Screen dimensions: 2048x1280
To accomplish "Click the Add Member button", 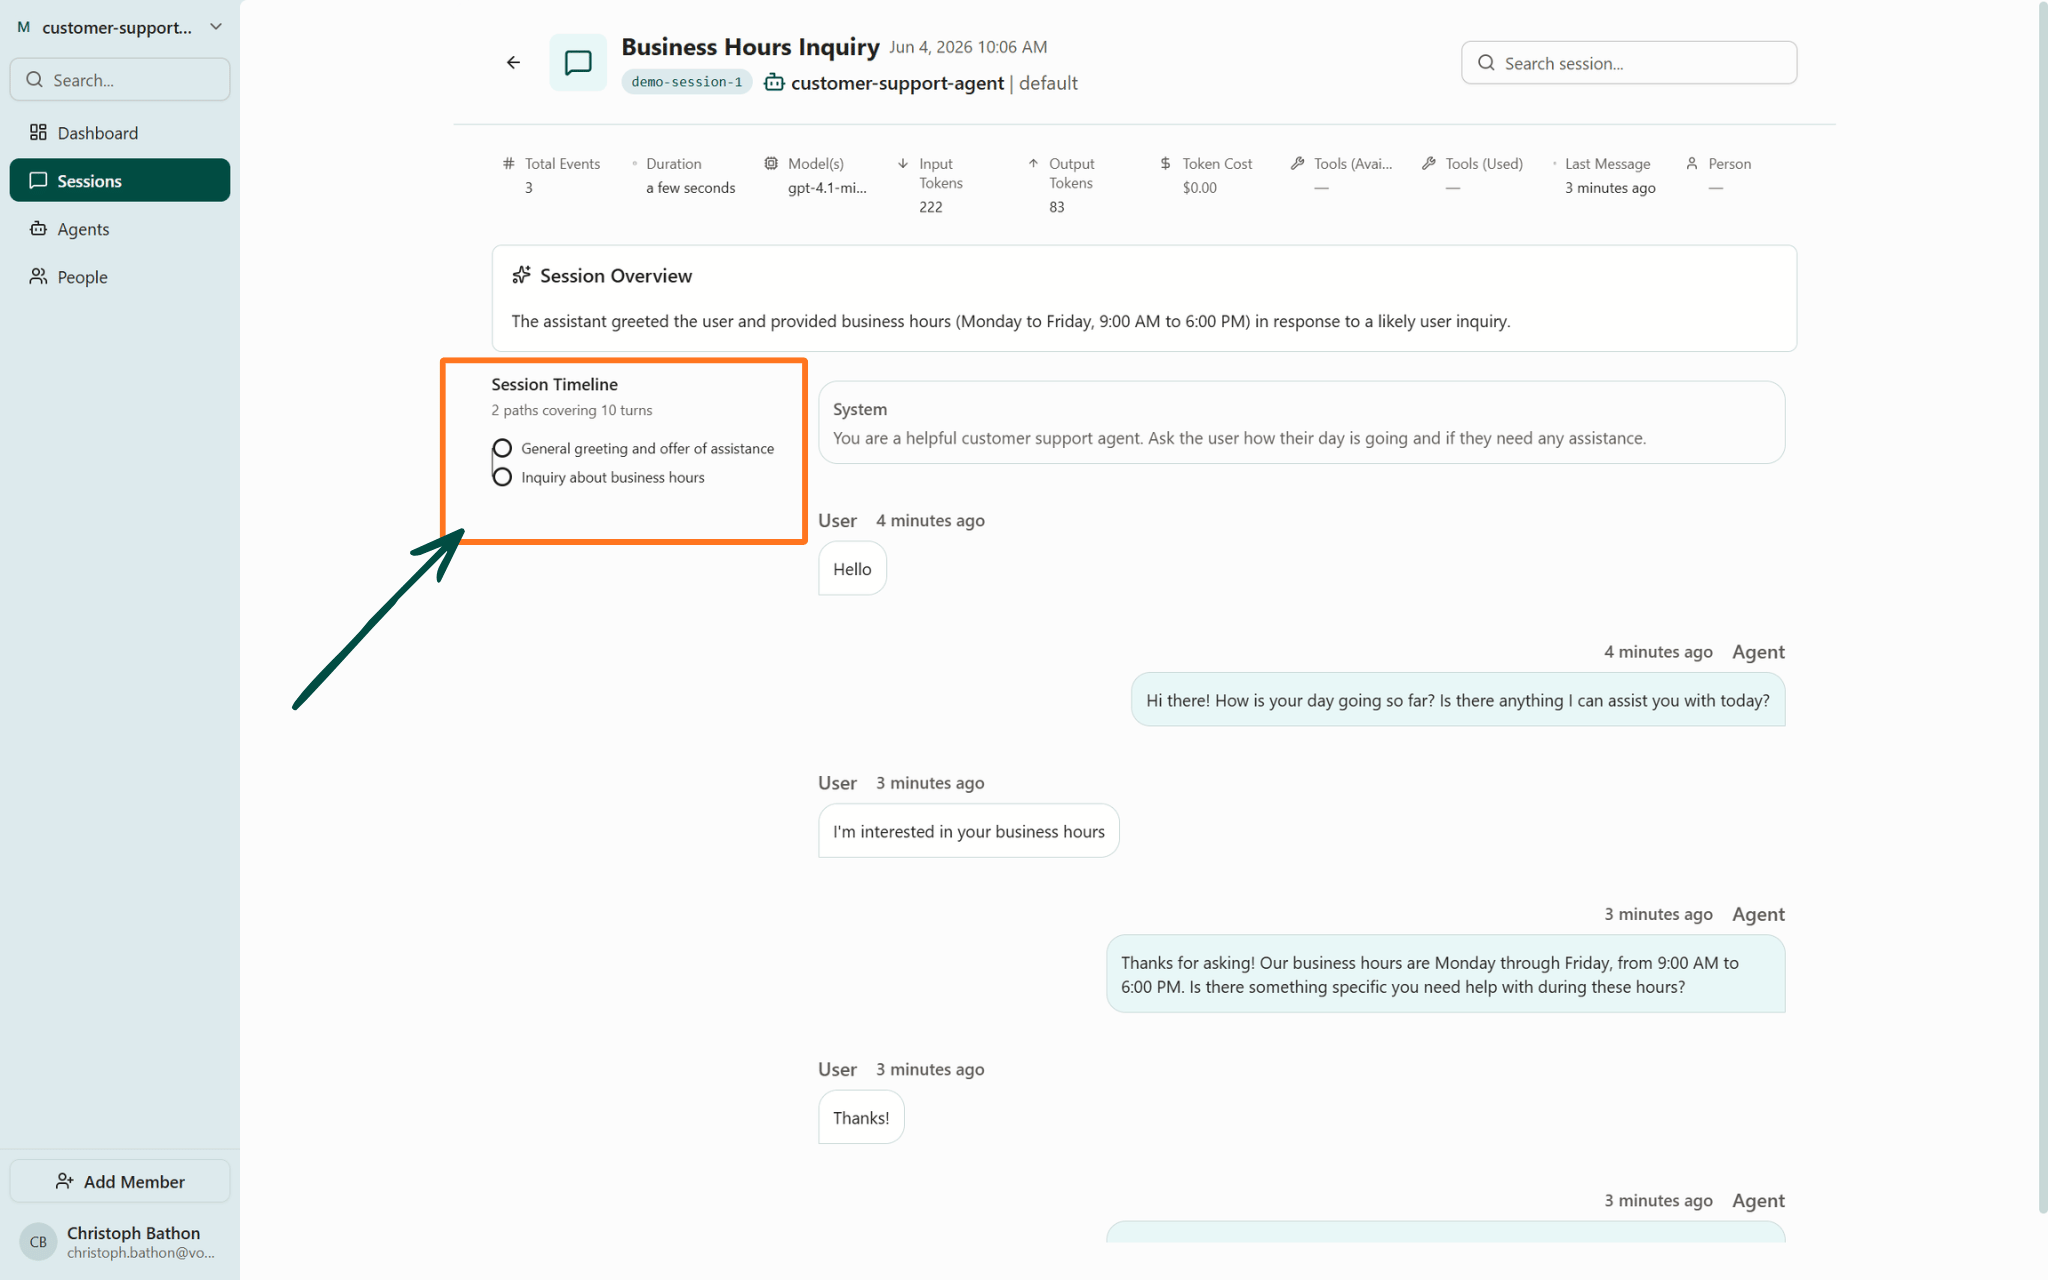I will (x=120, y=1181).
